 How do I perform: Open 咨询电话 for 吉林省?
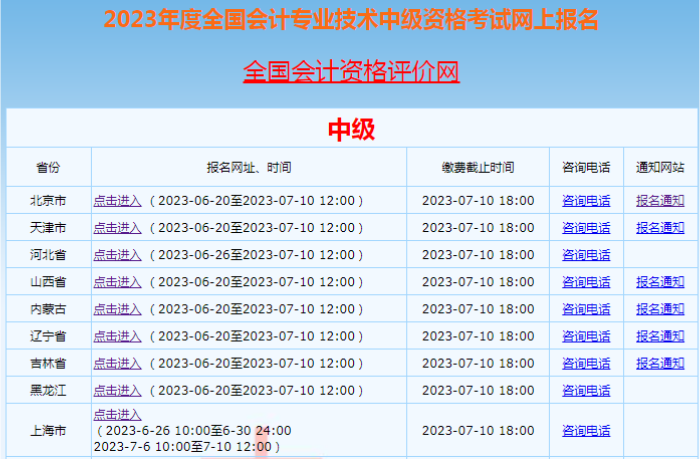pos(586,363)
